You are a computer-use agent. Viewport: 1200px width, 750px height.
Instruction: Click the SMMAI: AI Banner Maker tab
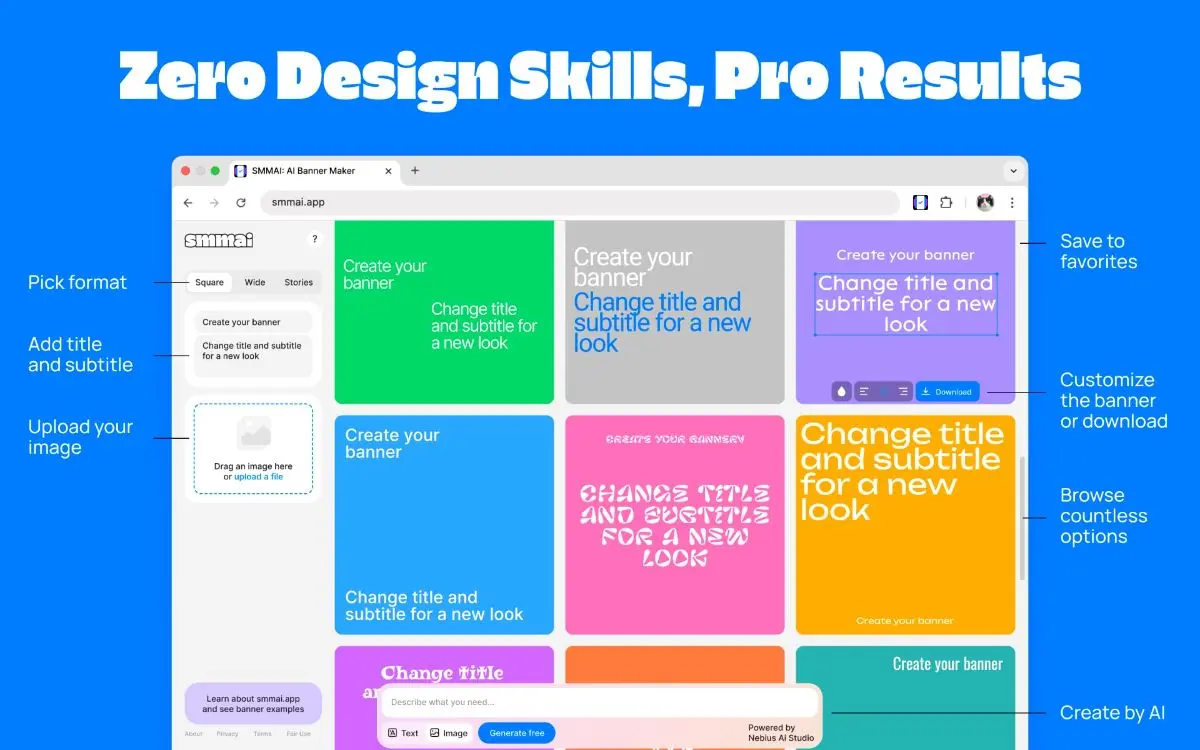point(315,171)
